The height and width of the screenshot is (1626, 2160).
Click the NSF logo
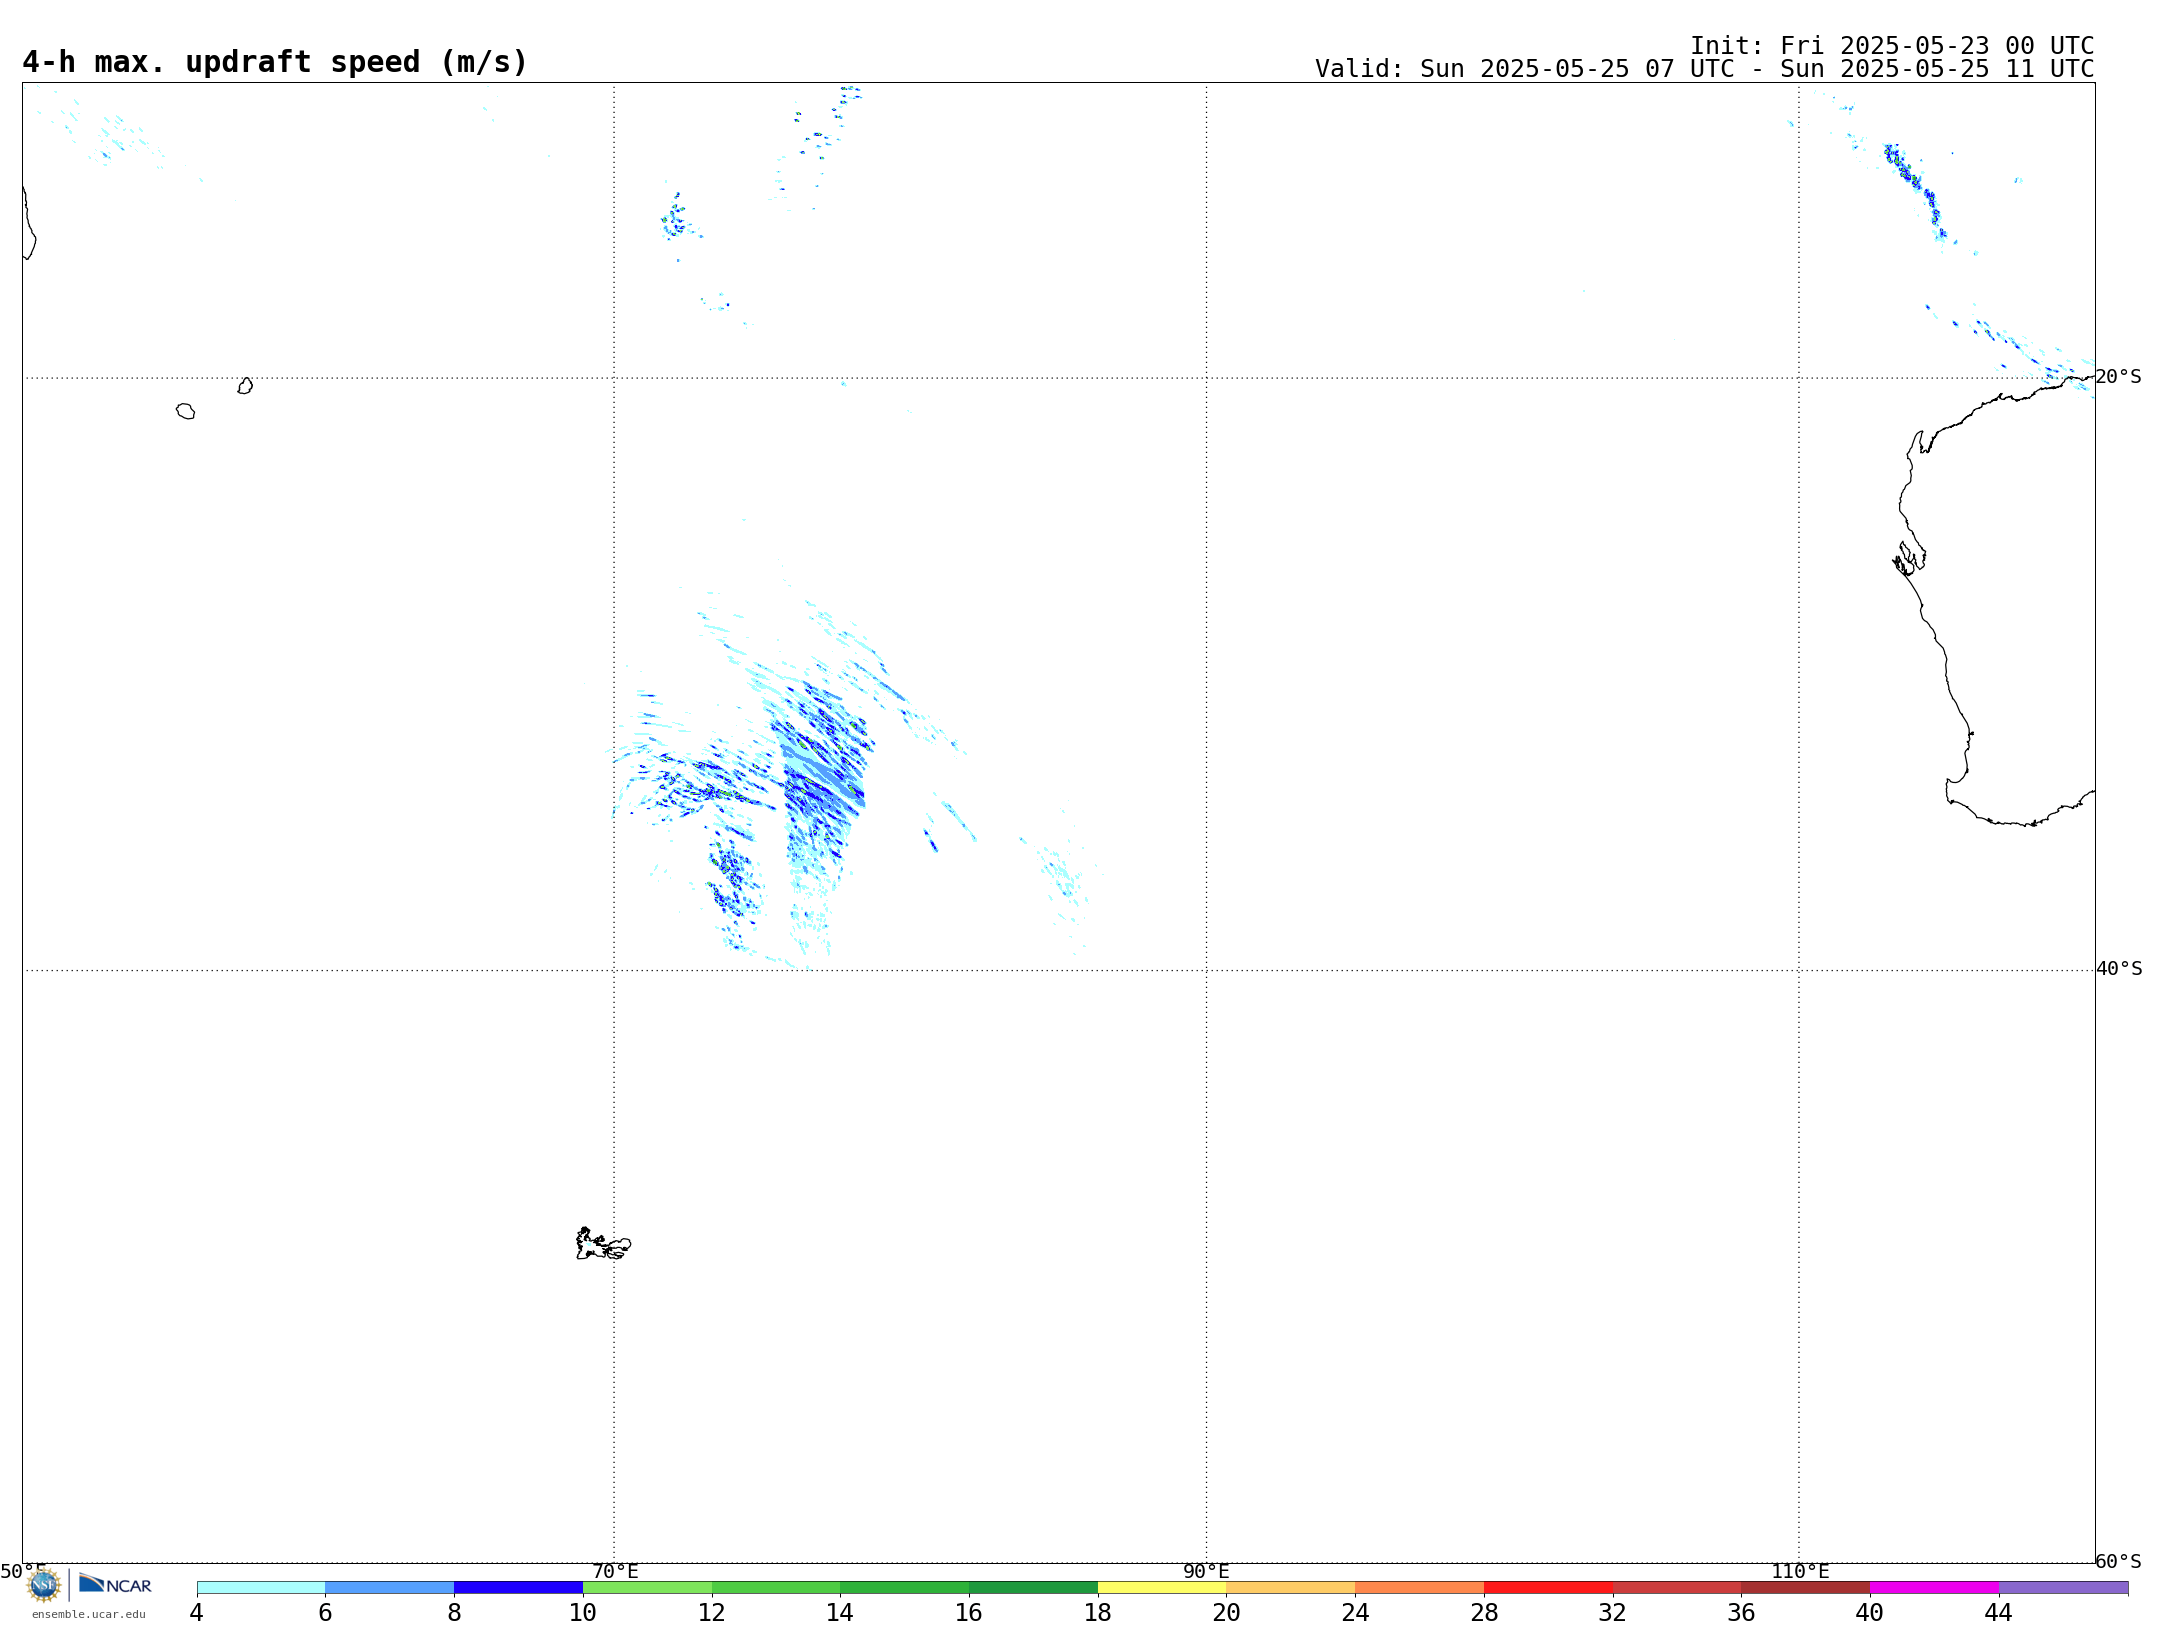44,1585
